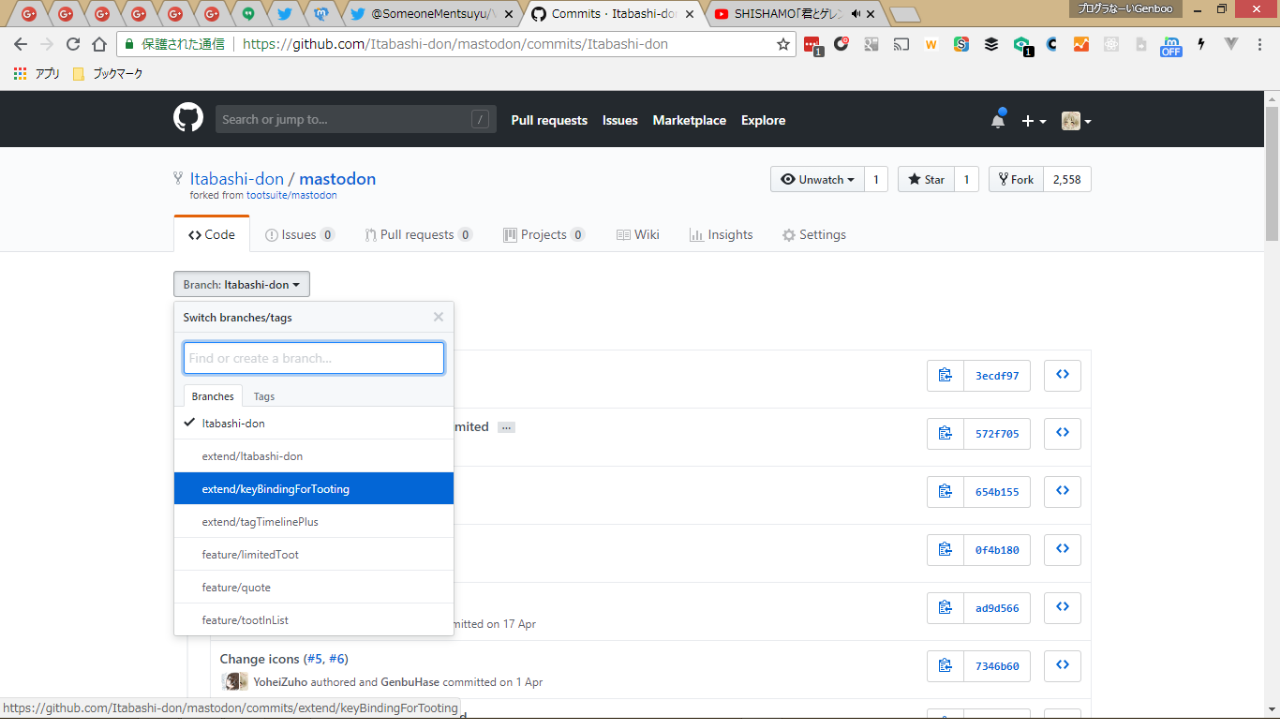This screenshot has width=1280, height=719.
Task: Copy SHA for commit 3ecdf97
Action: click(x=944, y=376)
